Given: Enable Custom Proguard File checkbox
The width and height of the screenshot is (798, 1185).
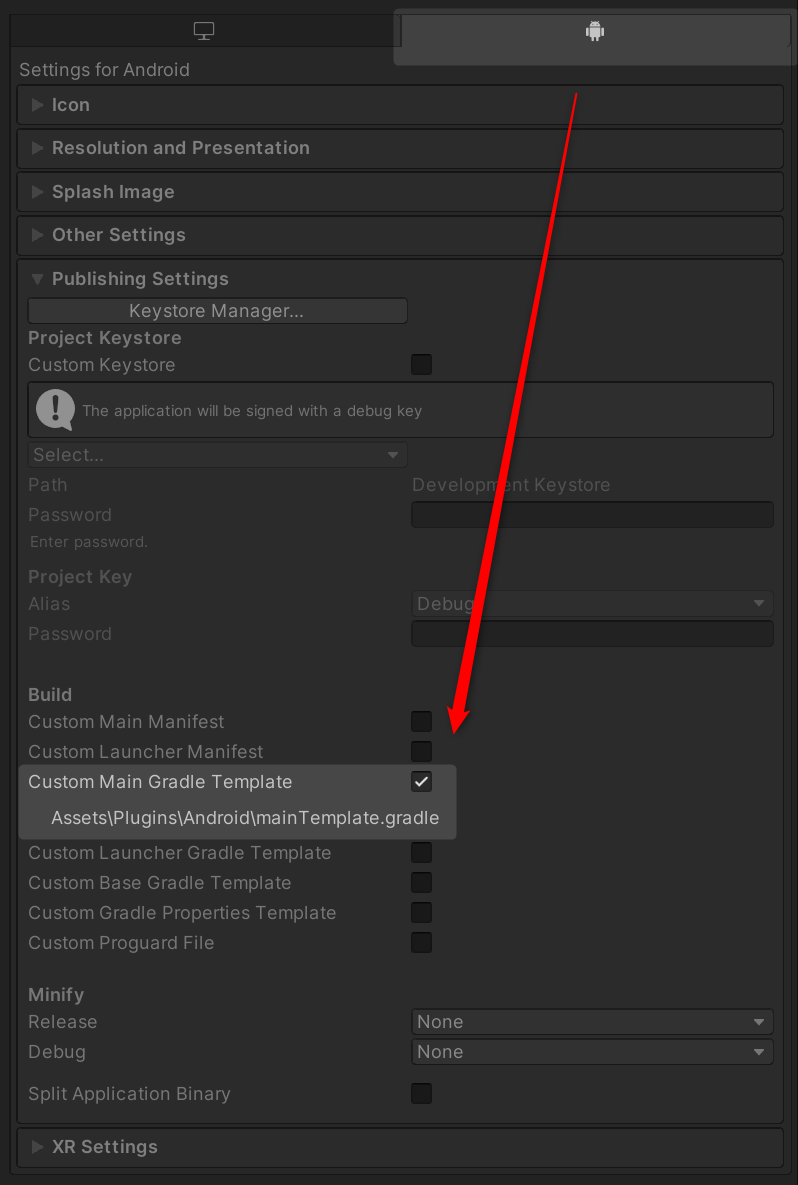Looking at the screenshot, I should [x=422, y=942].
